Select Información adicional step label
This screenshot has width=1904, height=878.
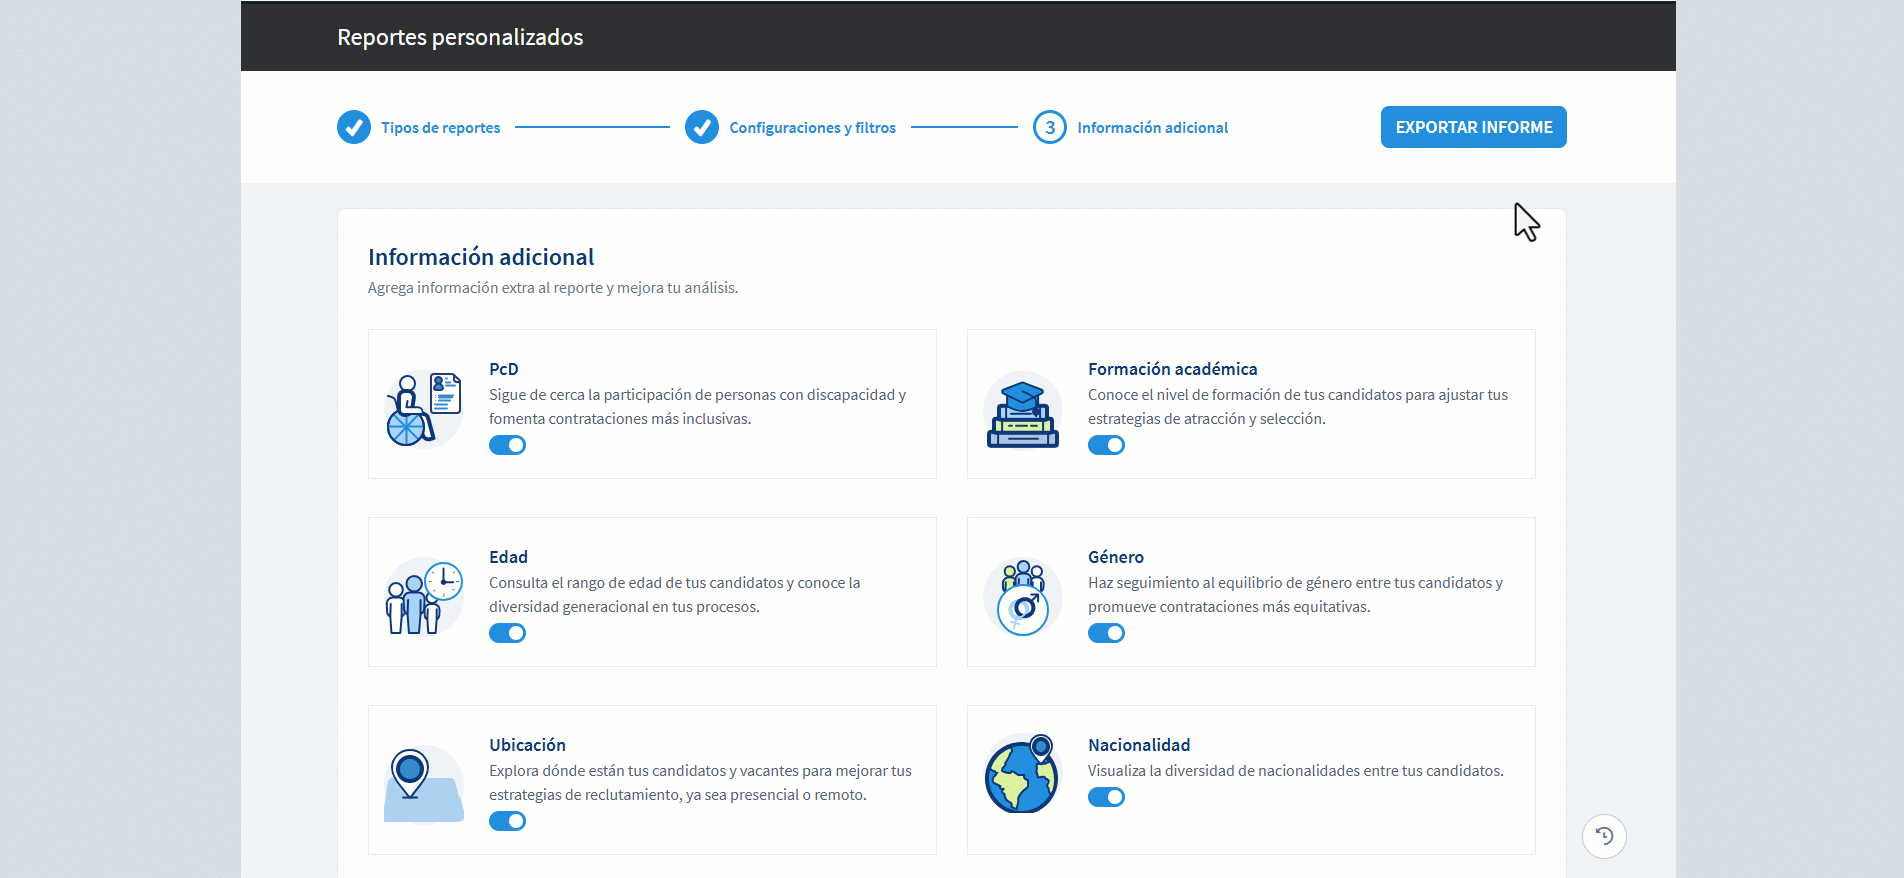(x=1153, y=128)
